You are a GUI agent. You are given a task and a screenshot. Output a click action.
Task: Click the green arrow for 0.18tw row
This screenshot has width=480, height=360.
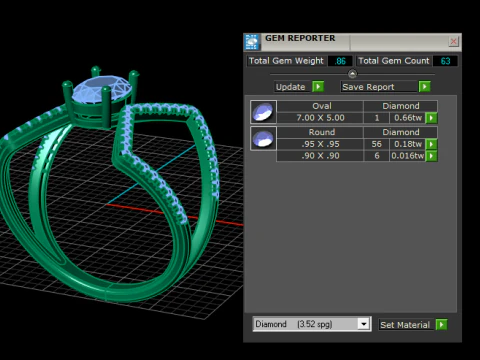click(x=432, y=144)
